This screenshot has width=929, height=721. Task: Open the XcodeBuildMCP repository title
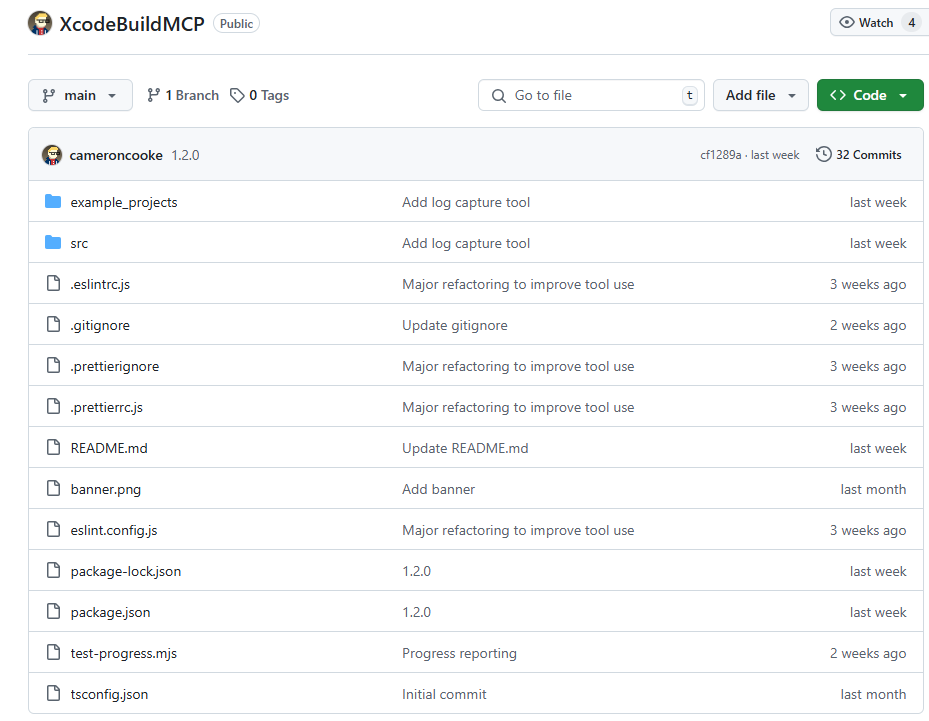132,24
